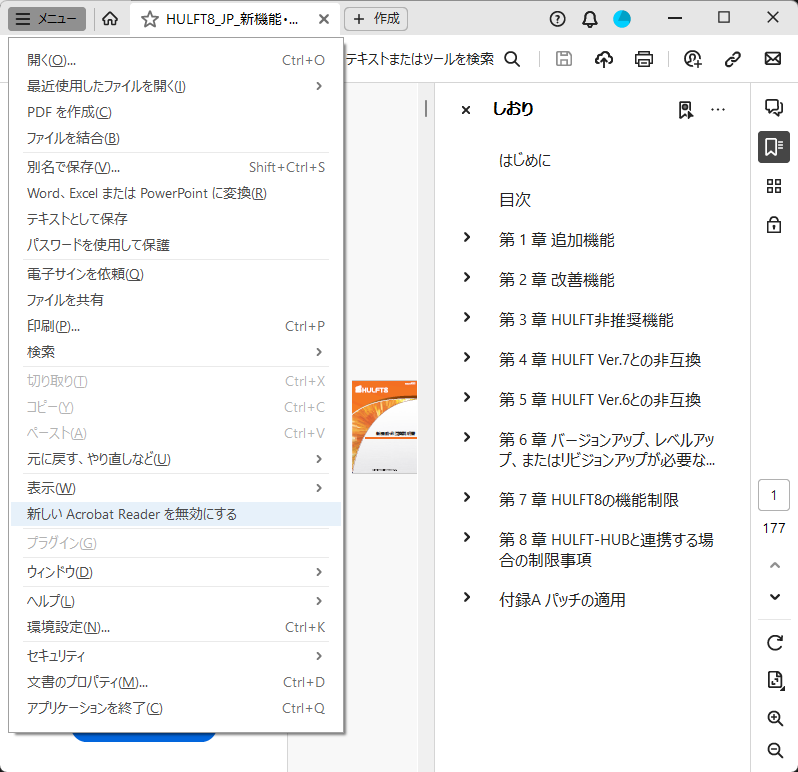
Task: Choose 印刷(P)... menu item
Action: point(176,326)
